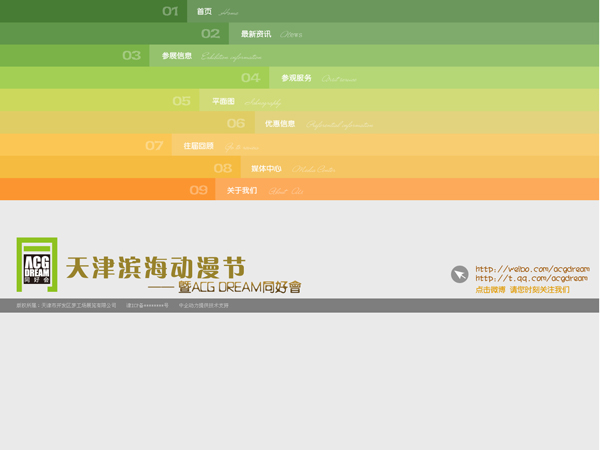Click the number 02 bar
This screenshot has width=600, height=450.
(x=114, y=34)
